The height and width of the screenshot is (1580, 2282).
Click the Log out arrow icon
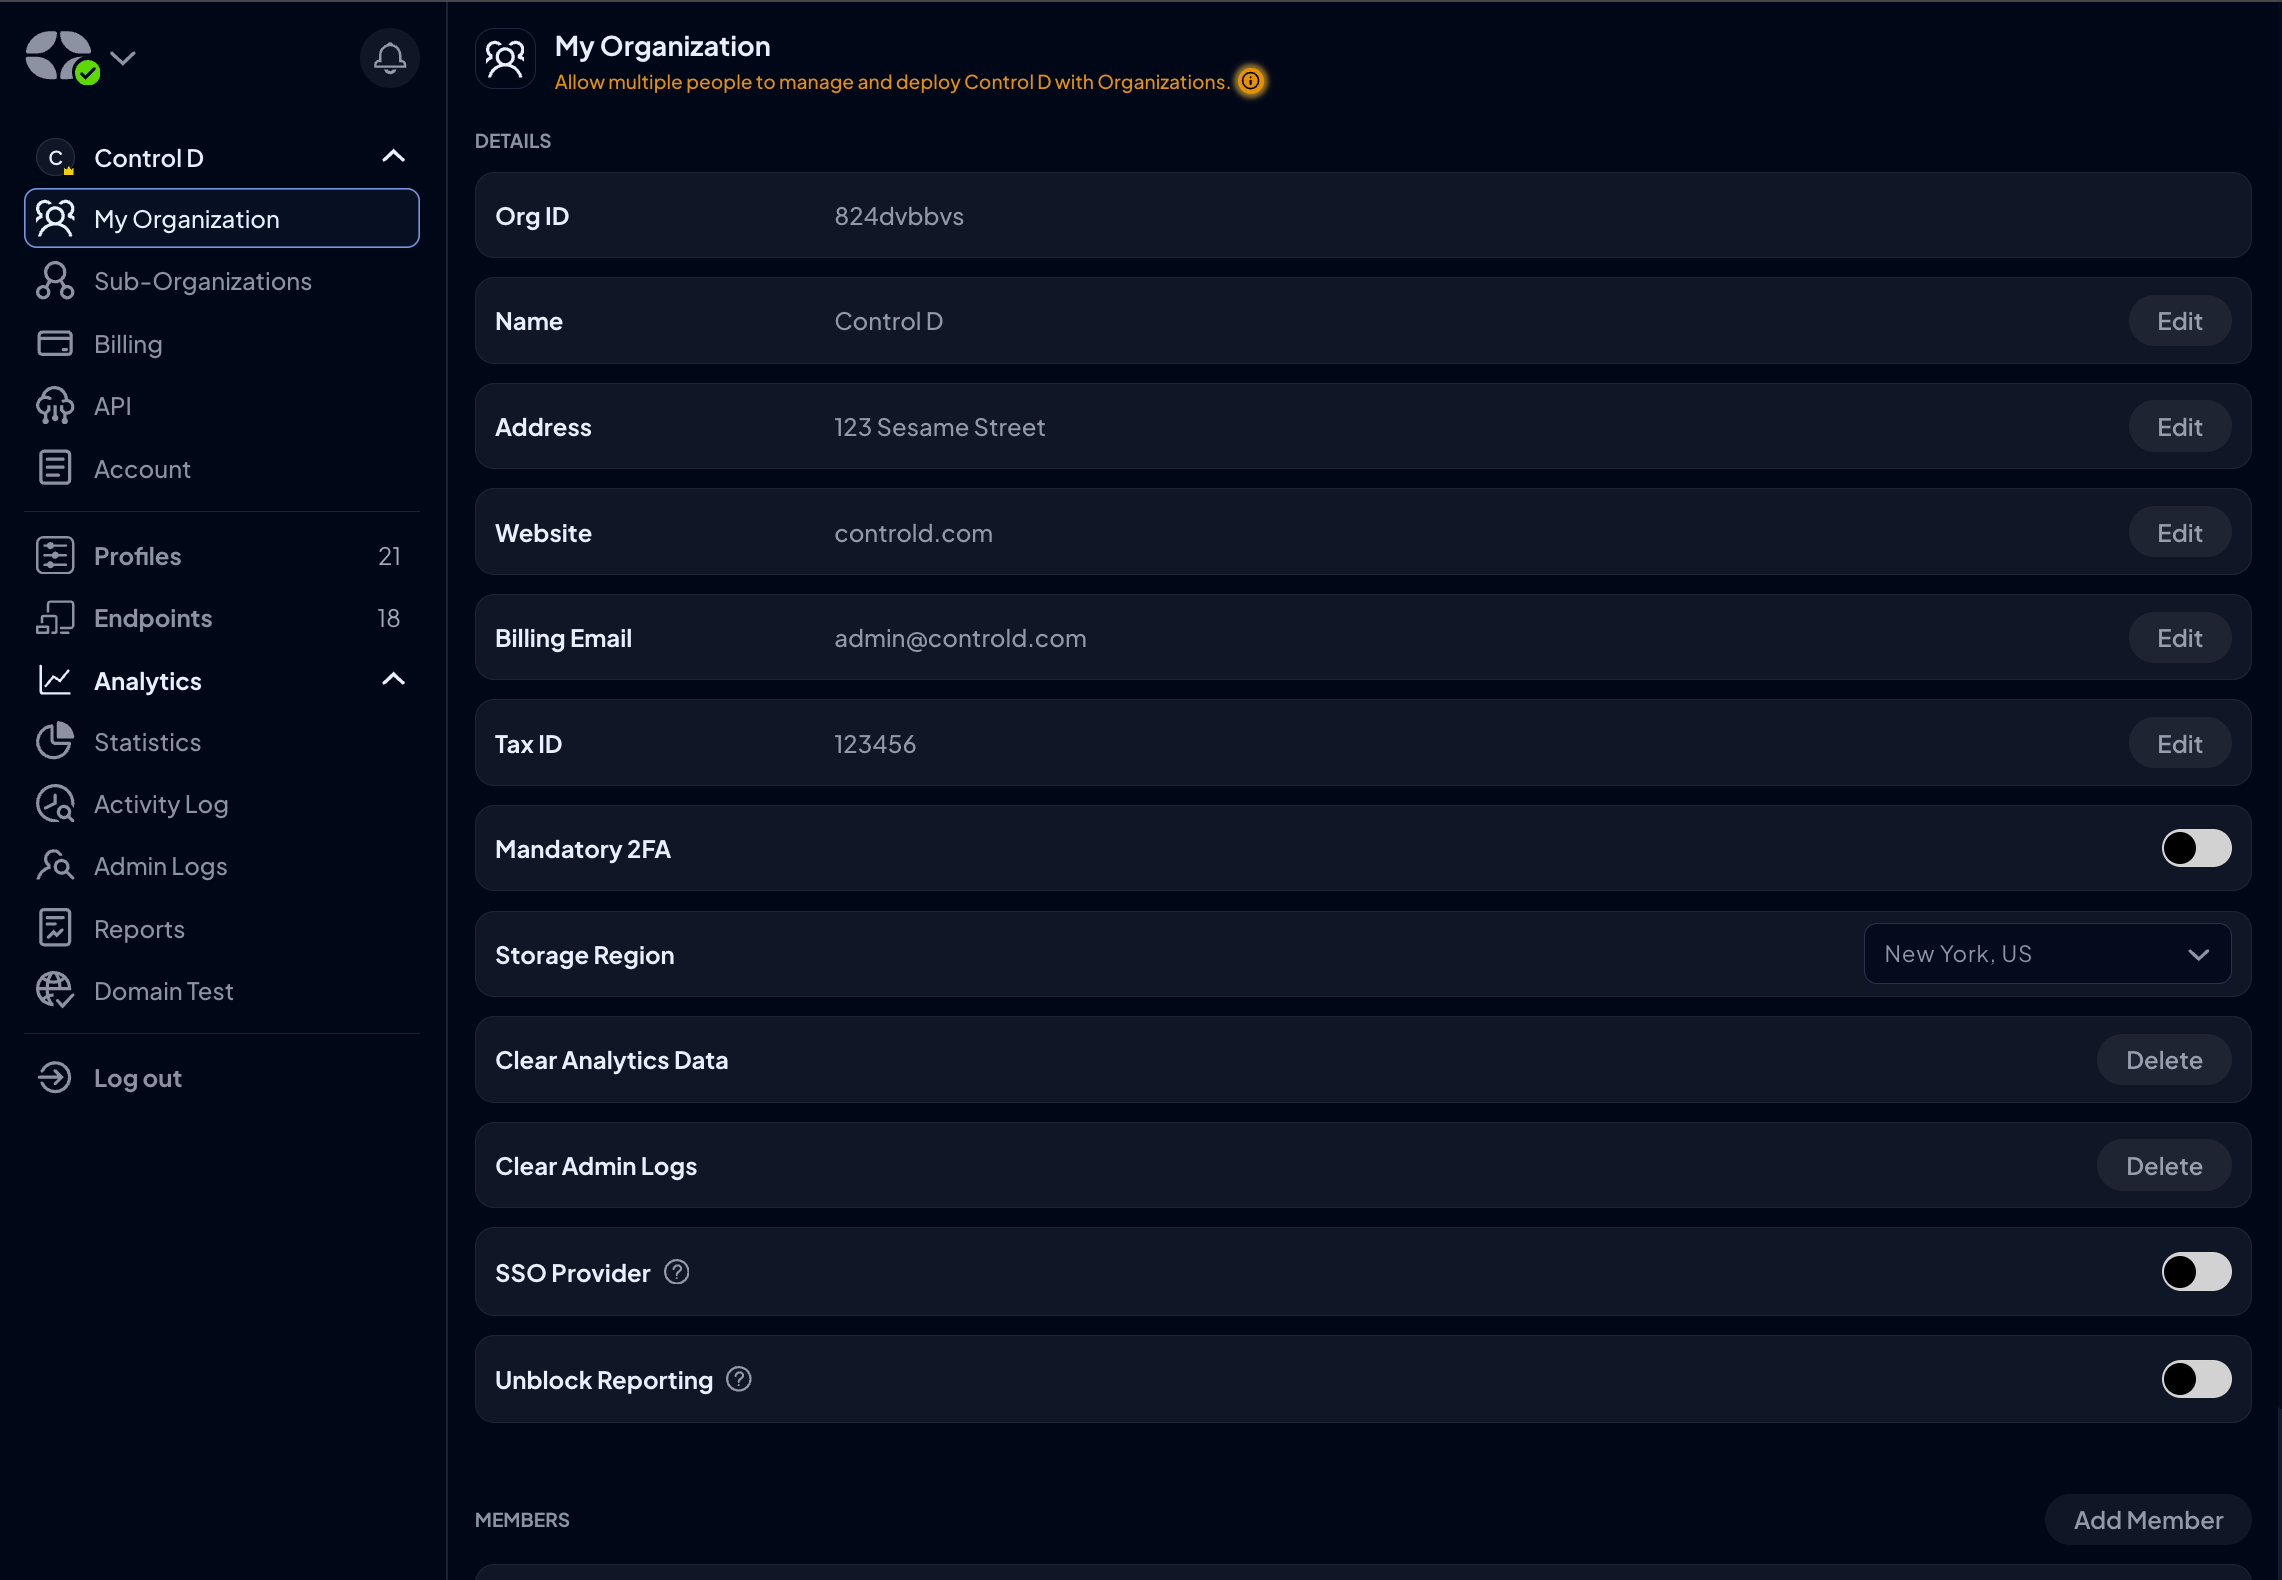[55, 1077]
